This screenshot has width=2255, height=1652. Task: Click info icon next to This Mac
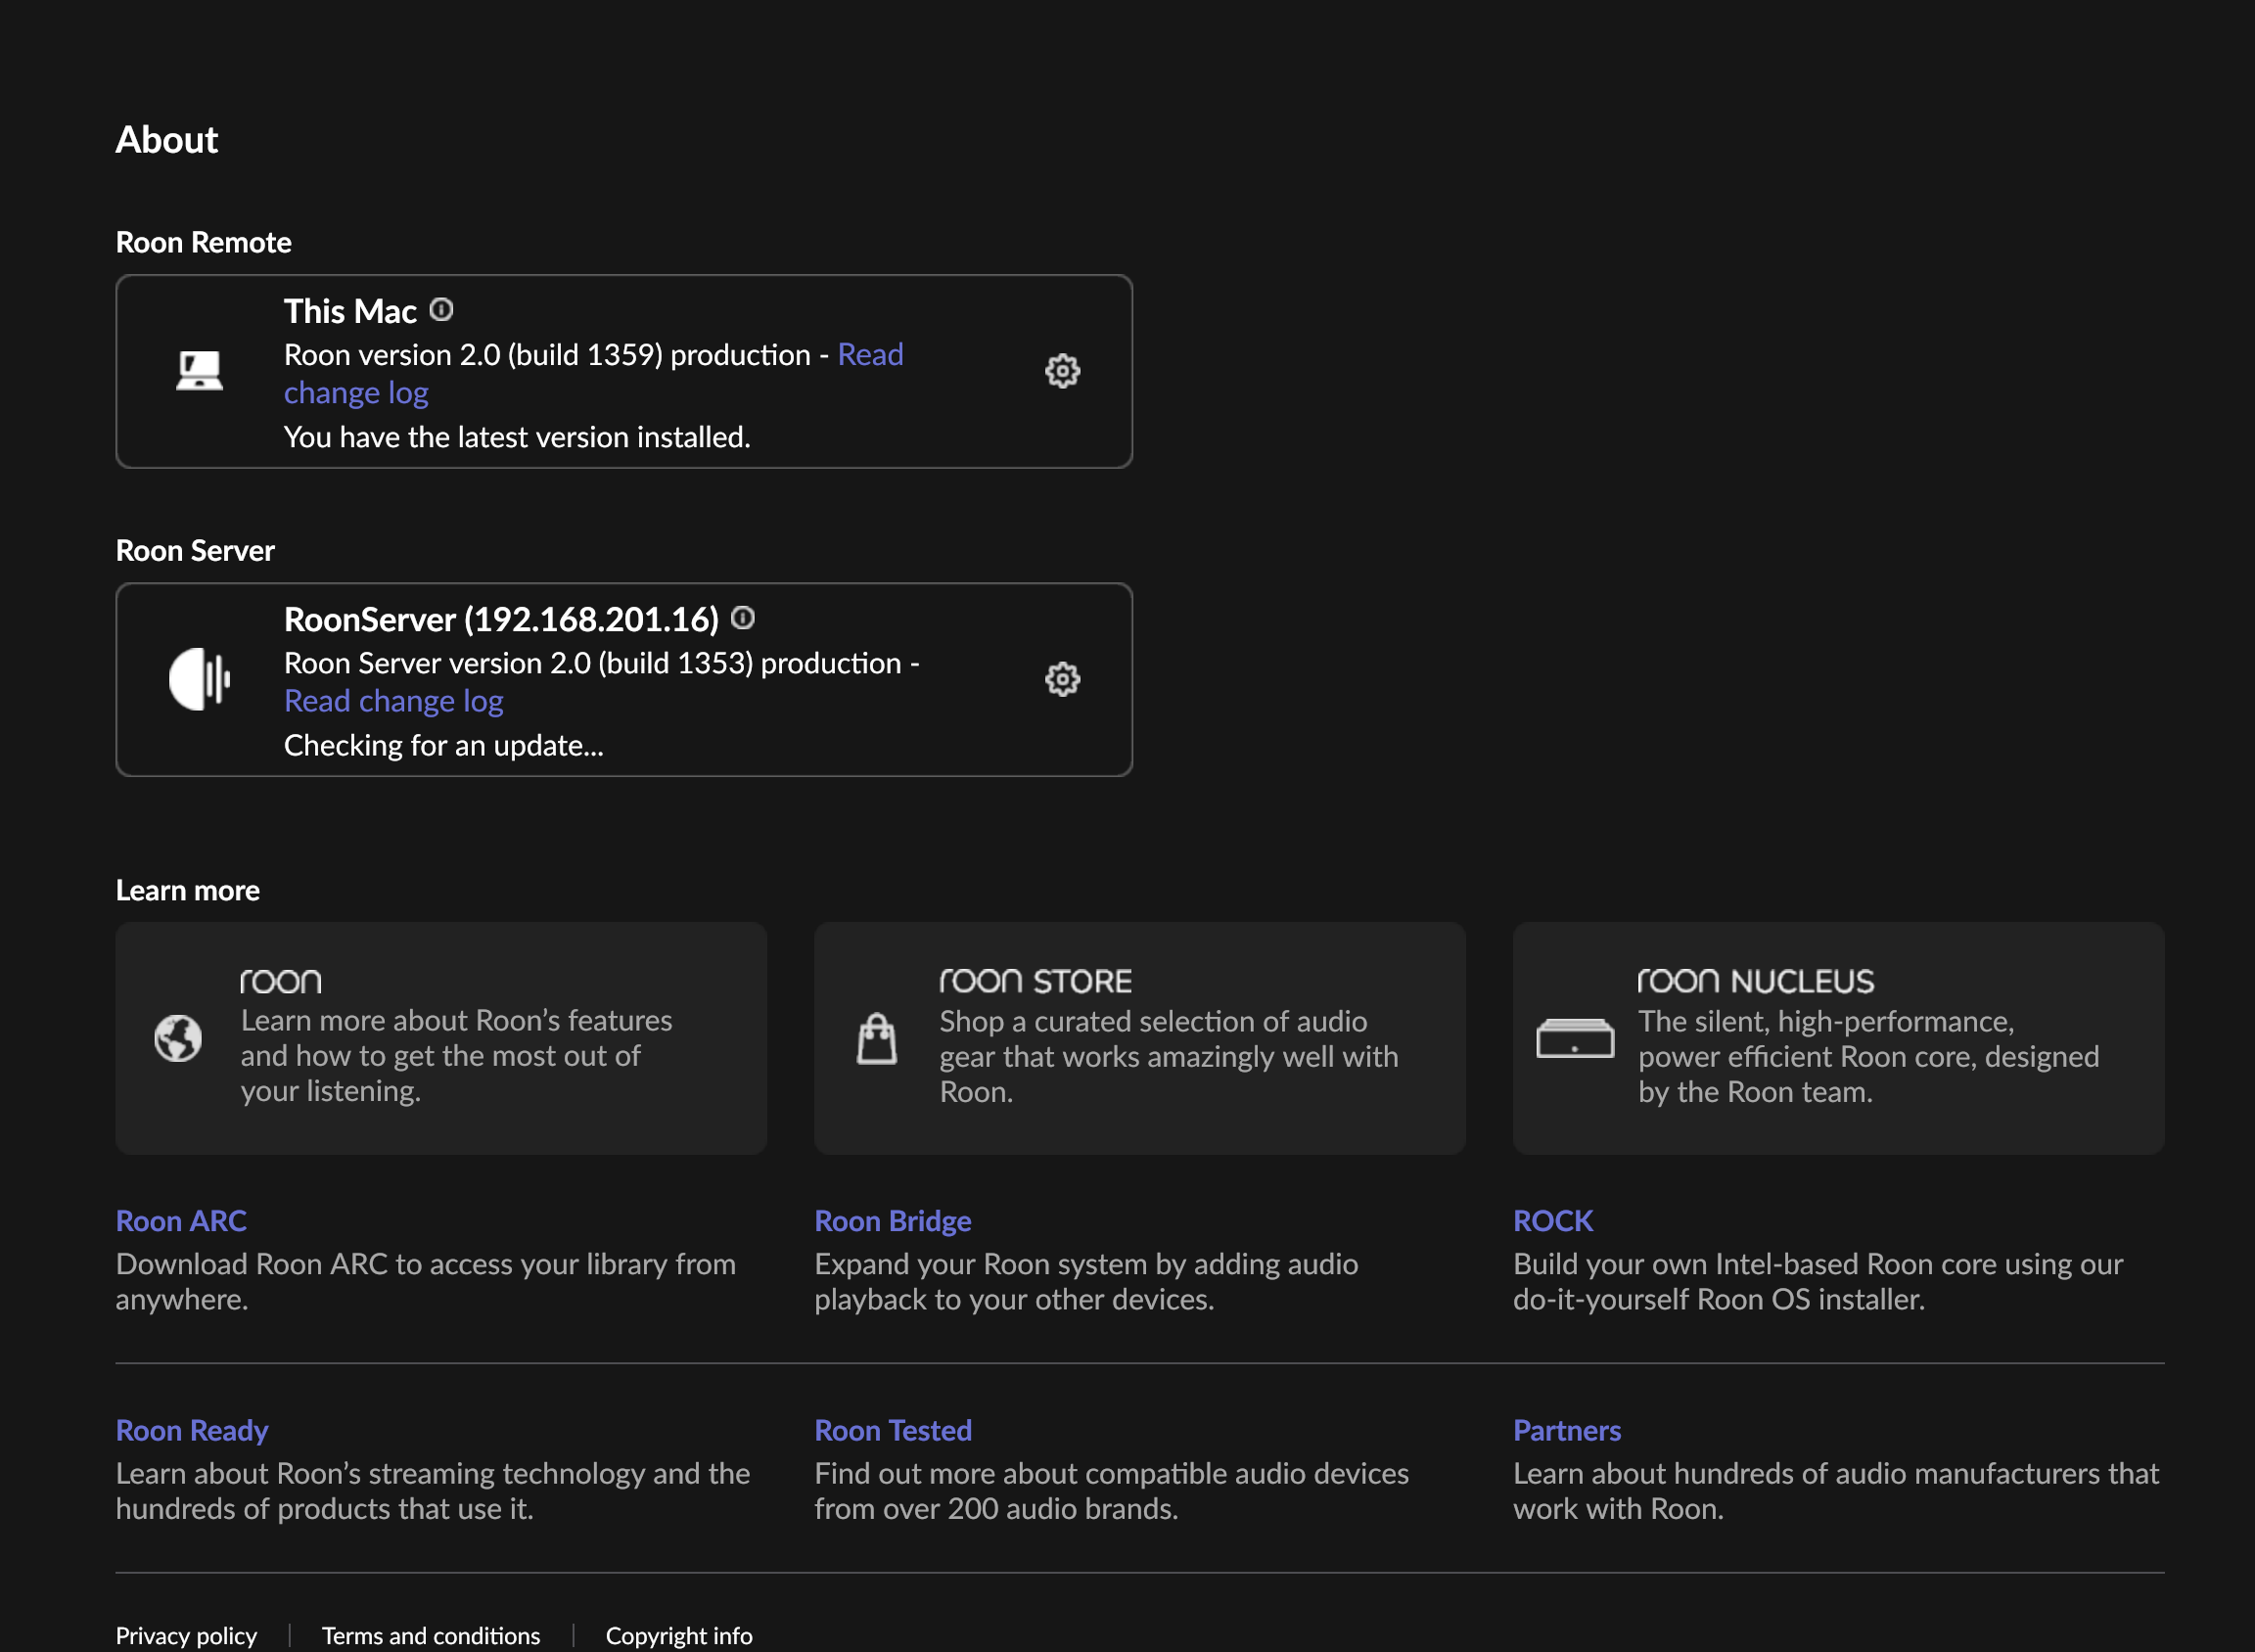pos(441,310)
